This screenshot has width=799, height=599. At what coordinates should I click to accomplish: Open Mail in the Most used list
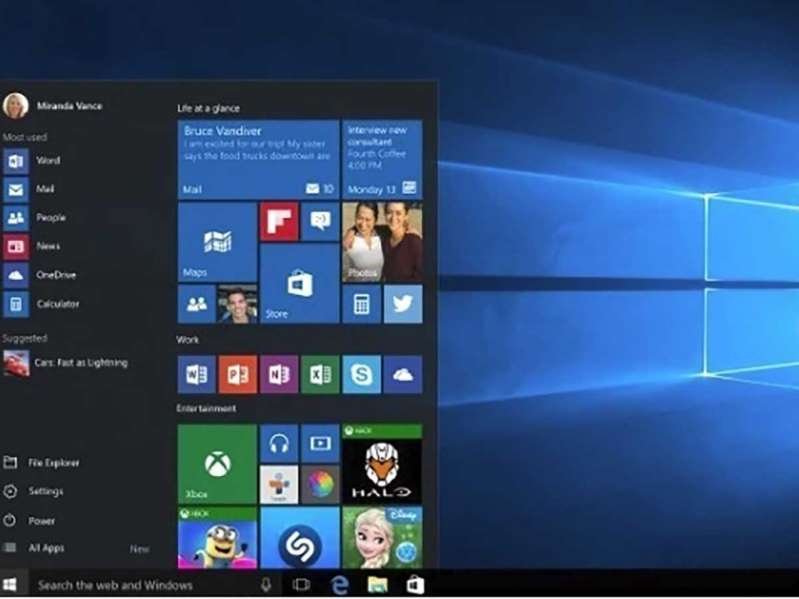tap(29, 189)
